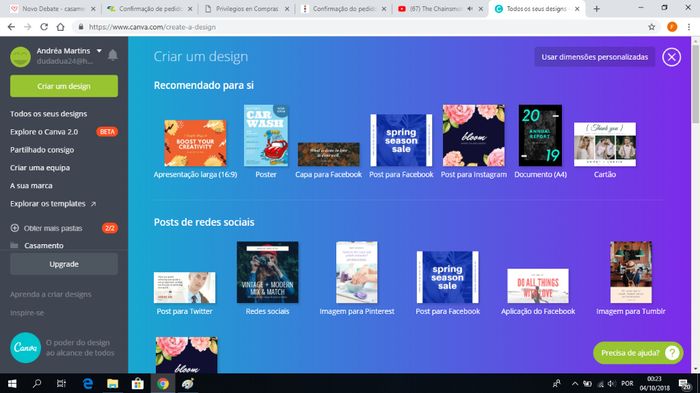Open Task View from taskbar
700x393 pixels.
click(62, 383)
